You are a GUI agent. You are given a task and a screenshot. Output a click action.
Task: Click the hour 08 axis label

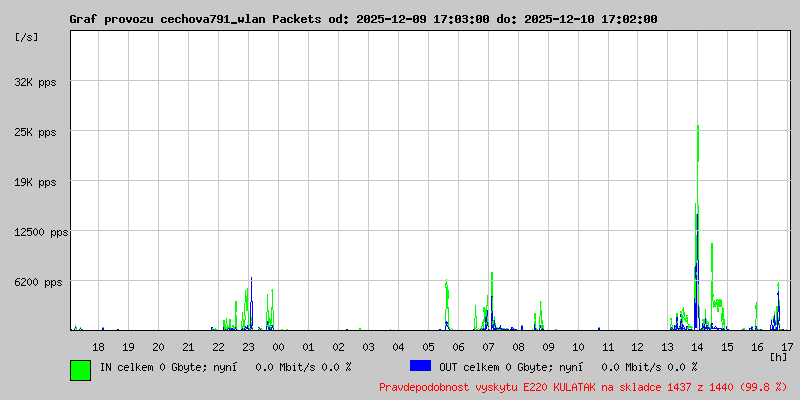[518, 347]
